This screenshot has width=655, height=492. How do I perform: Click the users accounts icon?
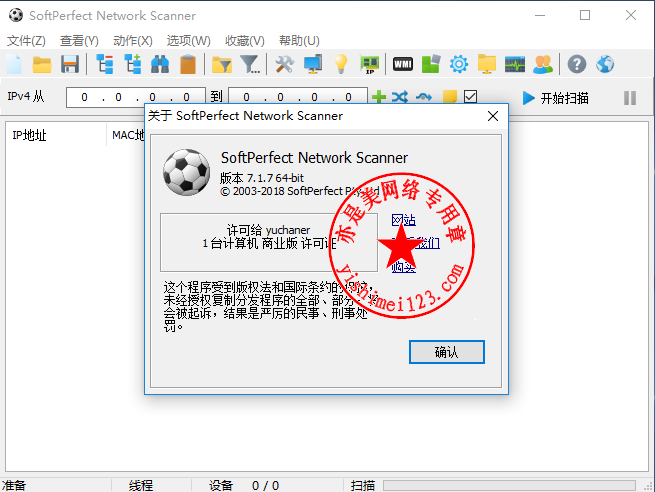coord(543,64)
